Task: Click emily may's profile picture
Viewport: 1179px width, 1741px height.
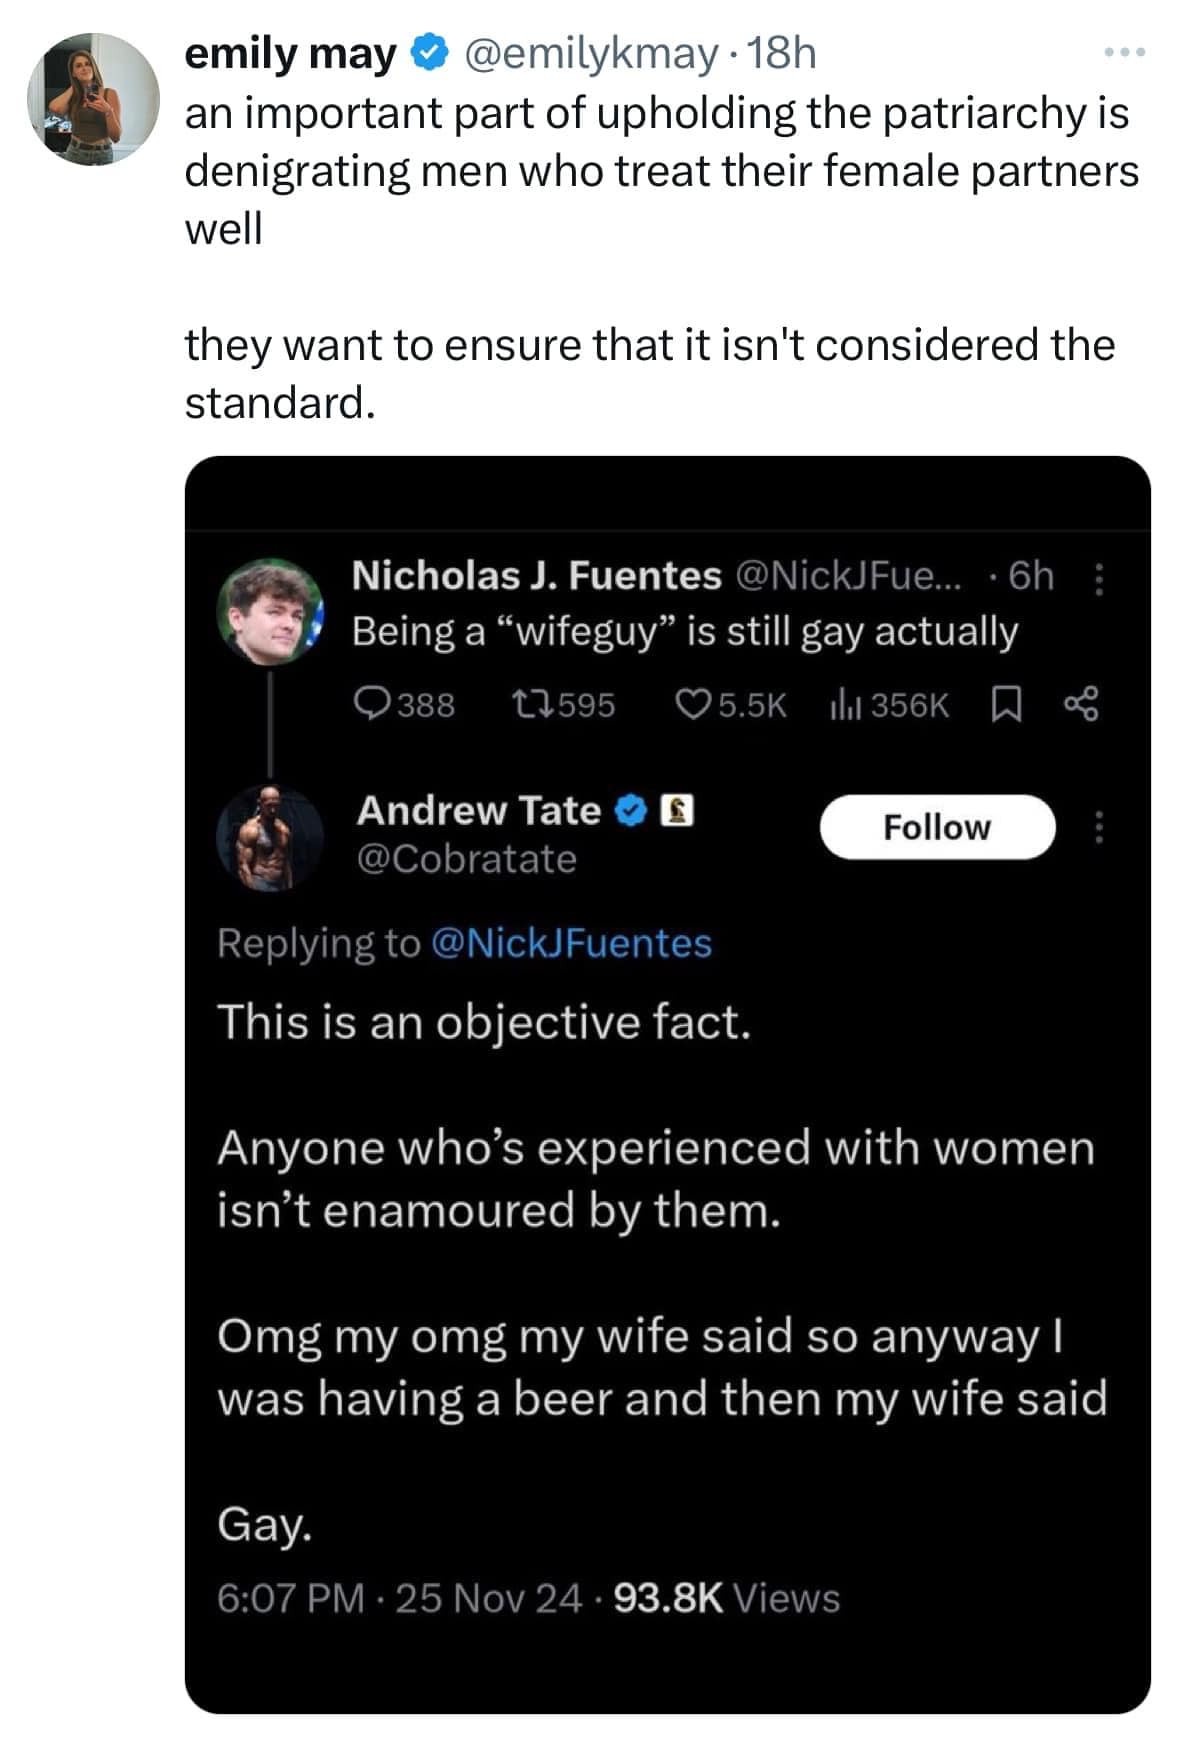Action: (x=92, y=98)
